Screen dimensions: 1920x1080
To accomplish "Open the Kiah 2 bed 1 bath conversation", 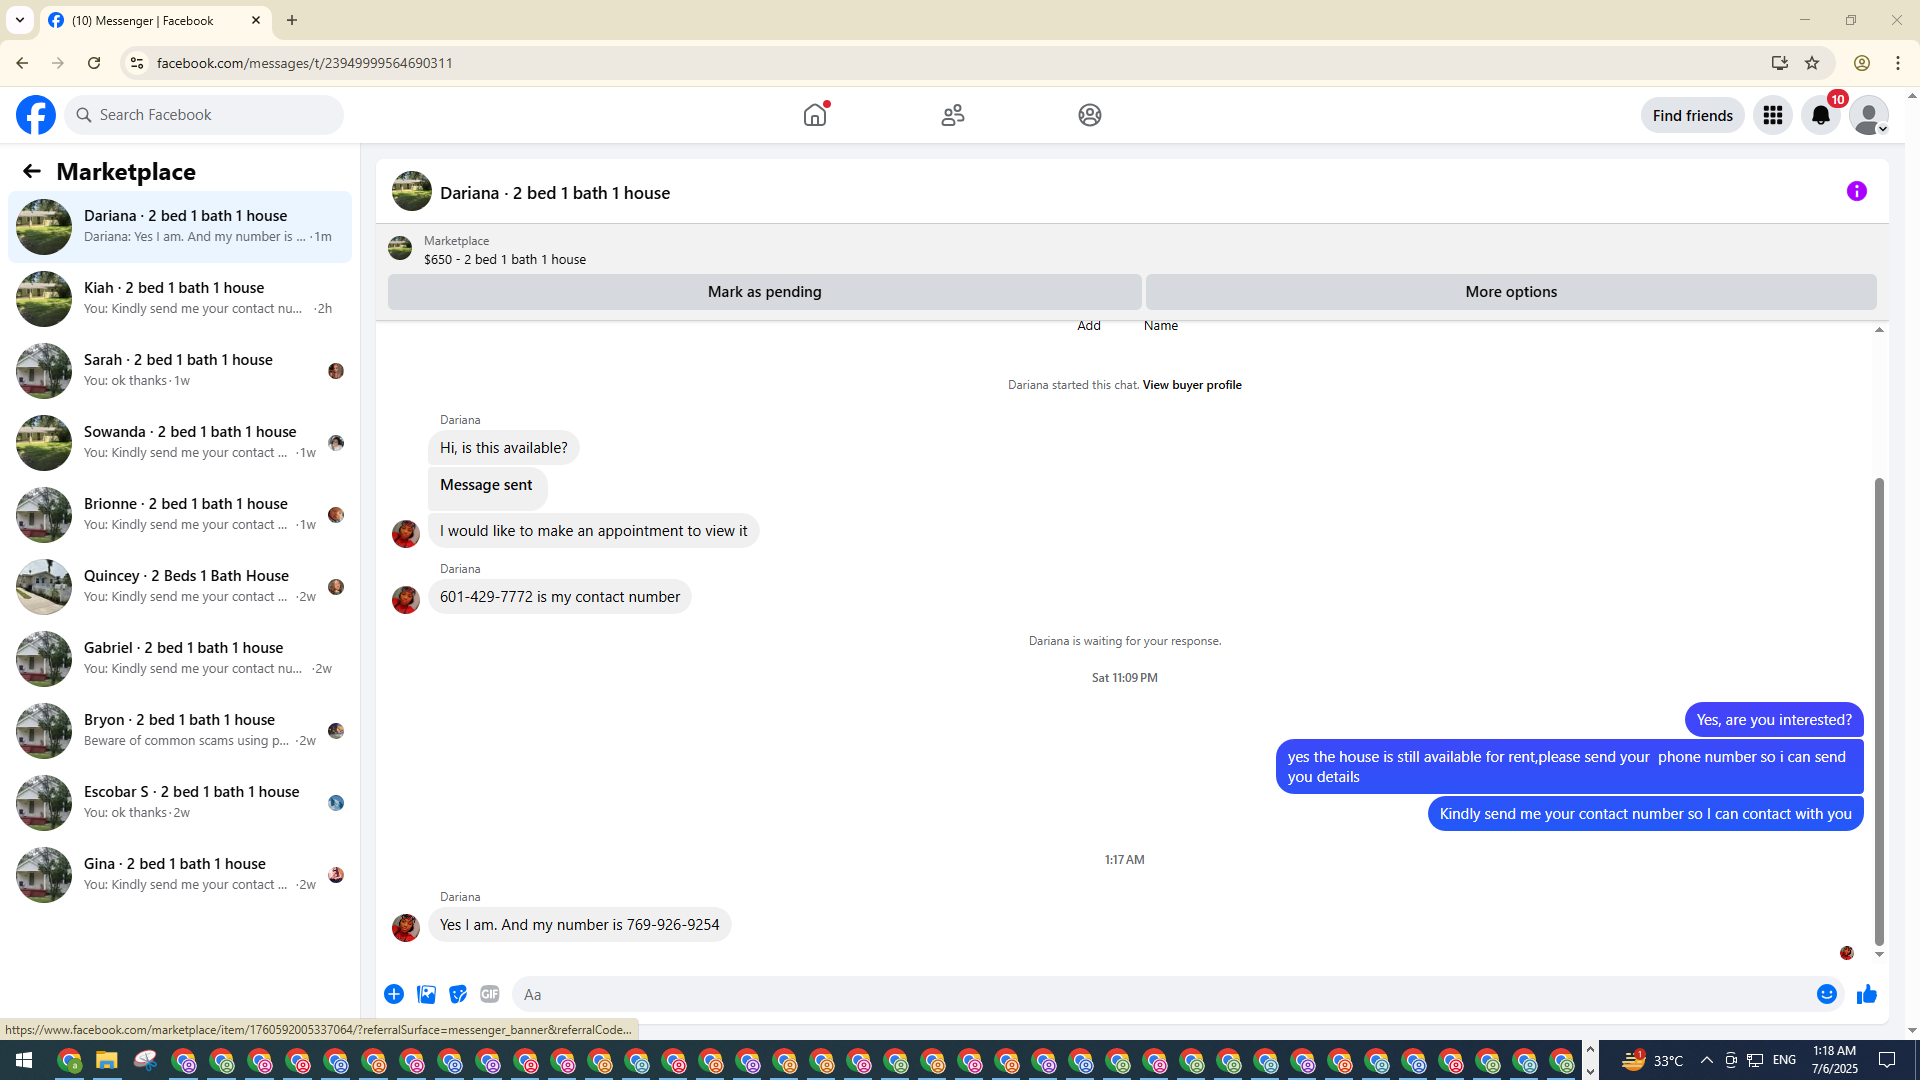I will 180,298.
